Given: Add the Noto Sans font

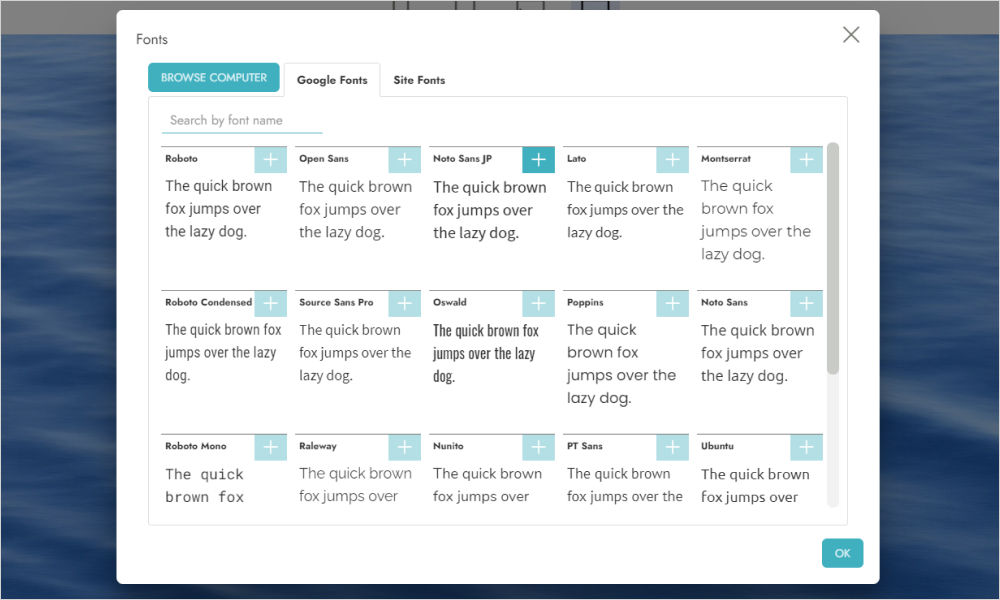Looking at the screenshot, I should [806, 303].
